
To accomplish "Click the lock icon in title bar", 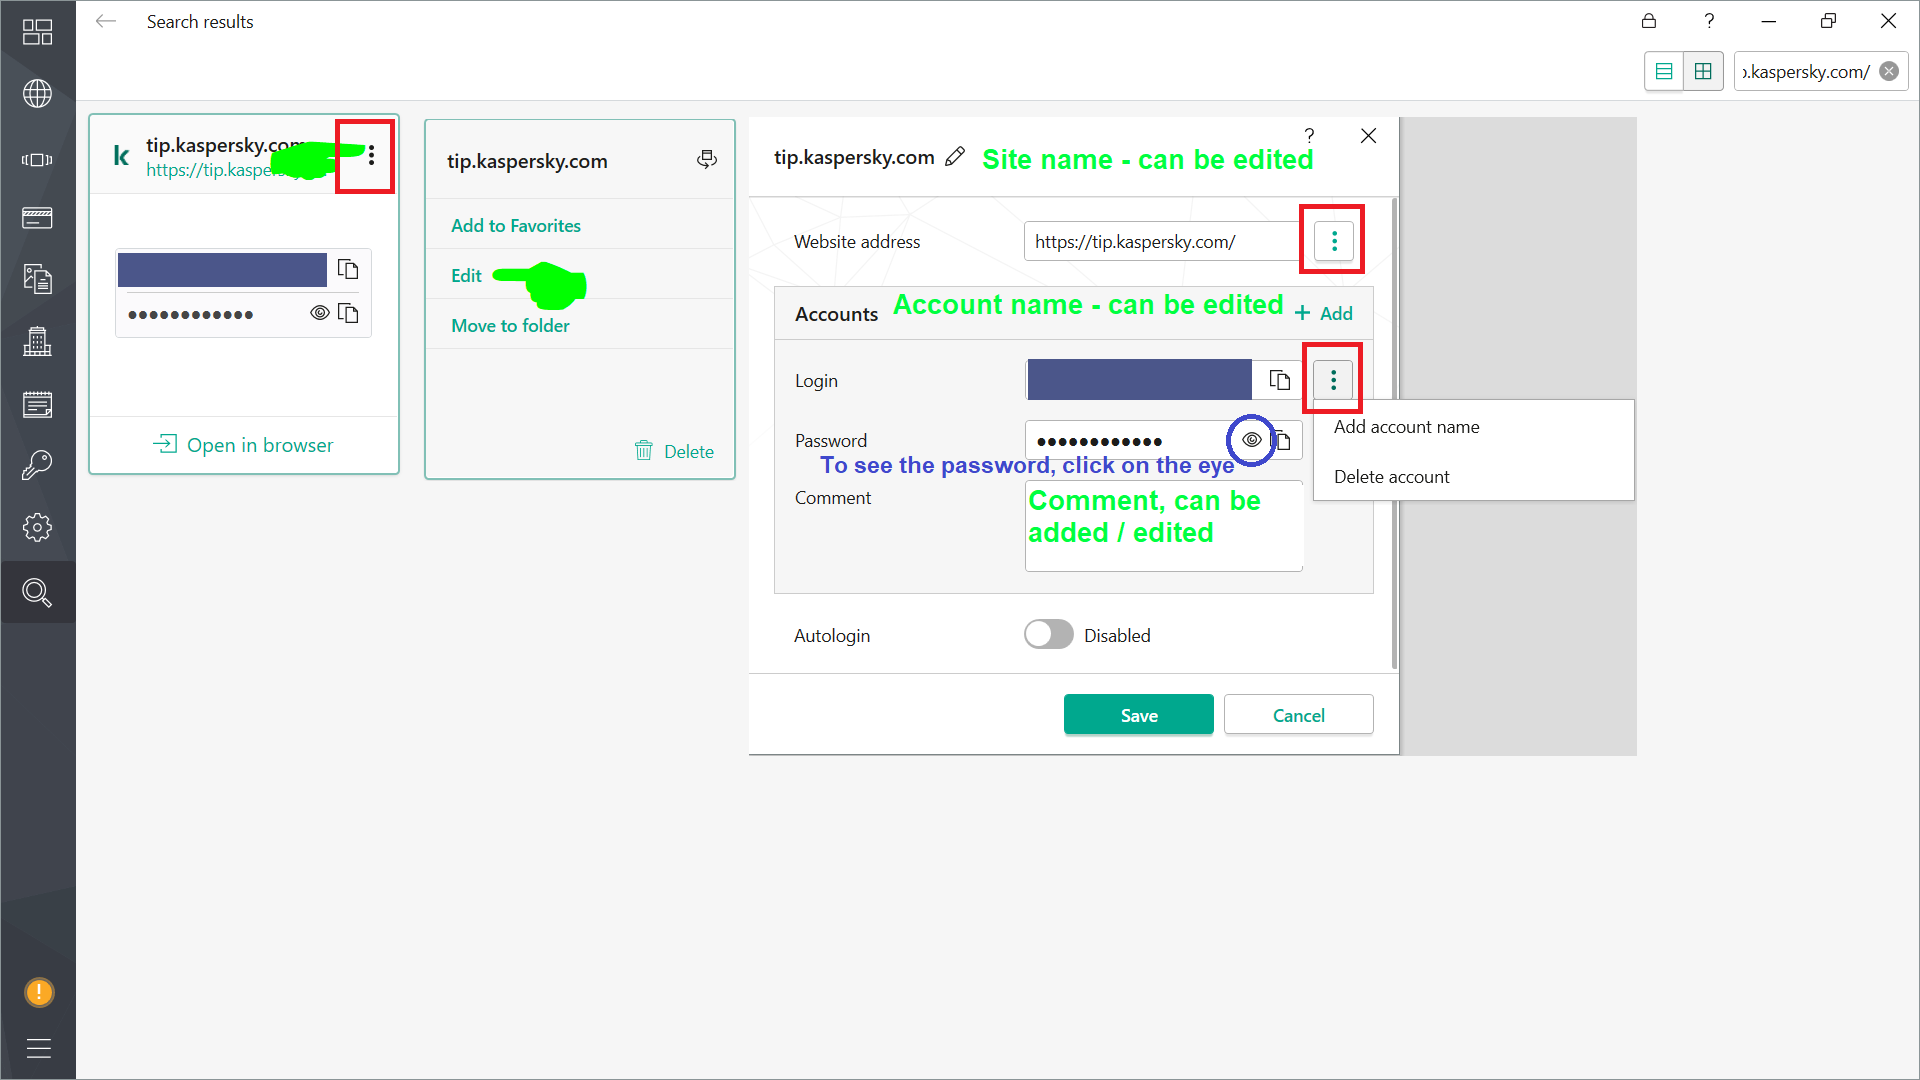I will point(1649,21).
